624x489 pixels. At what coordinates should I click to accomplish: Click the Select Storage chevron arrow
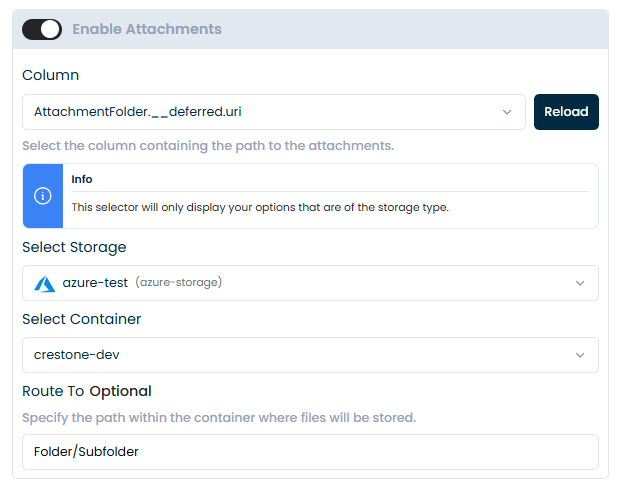(580, 283)
